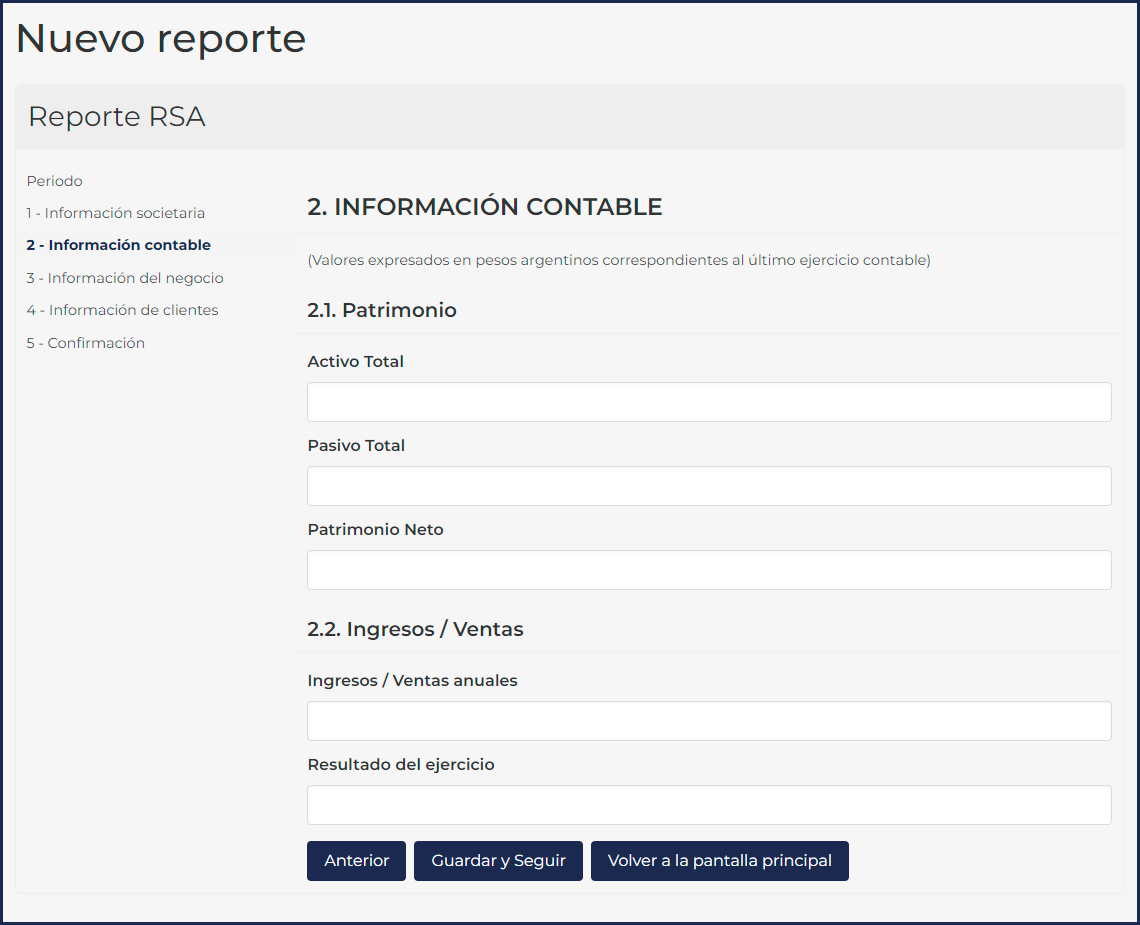Focus the Pasivo Total text box

(709, 486)
